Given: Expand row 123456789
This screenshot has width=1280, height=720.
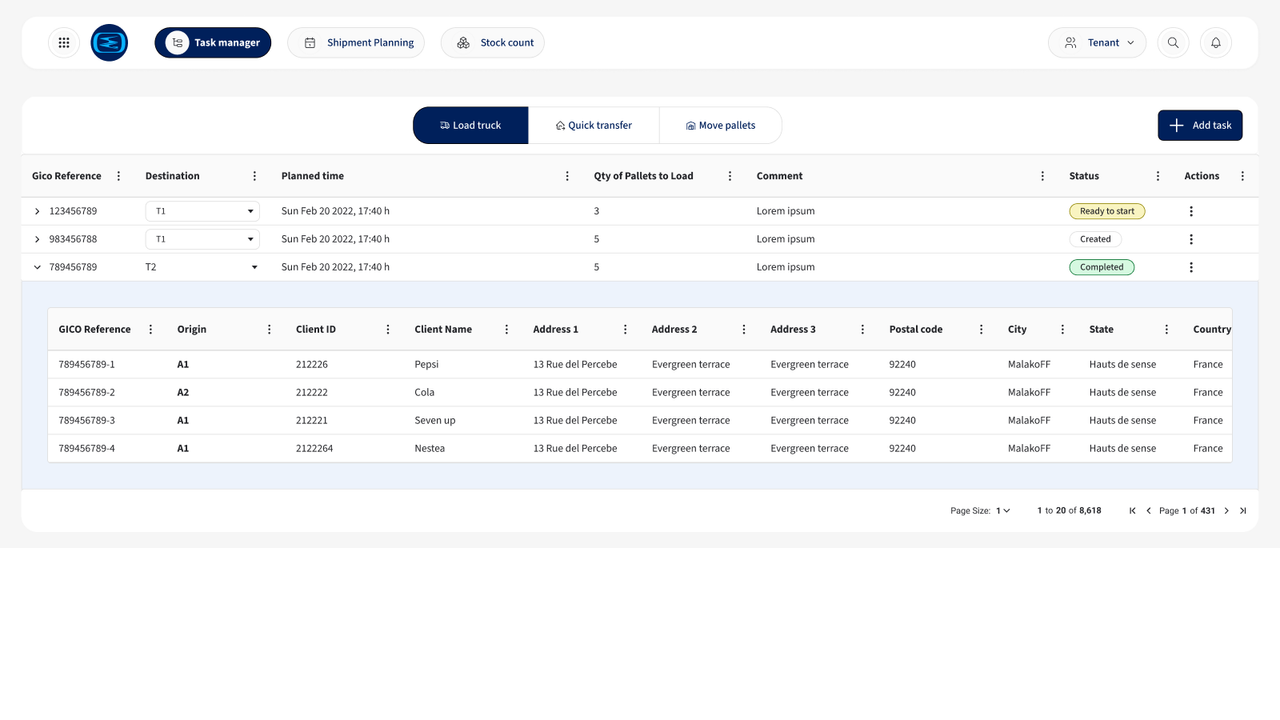Looking at the screenshot, I should tap(37, 211).
